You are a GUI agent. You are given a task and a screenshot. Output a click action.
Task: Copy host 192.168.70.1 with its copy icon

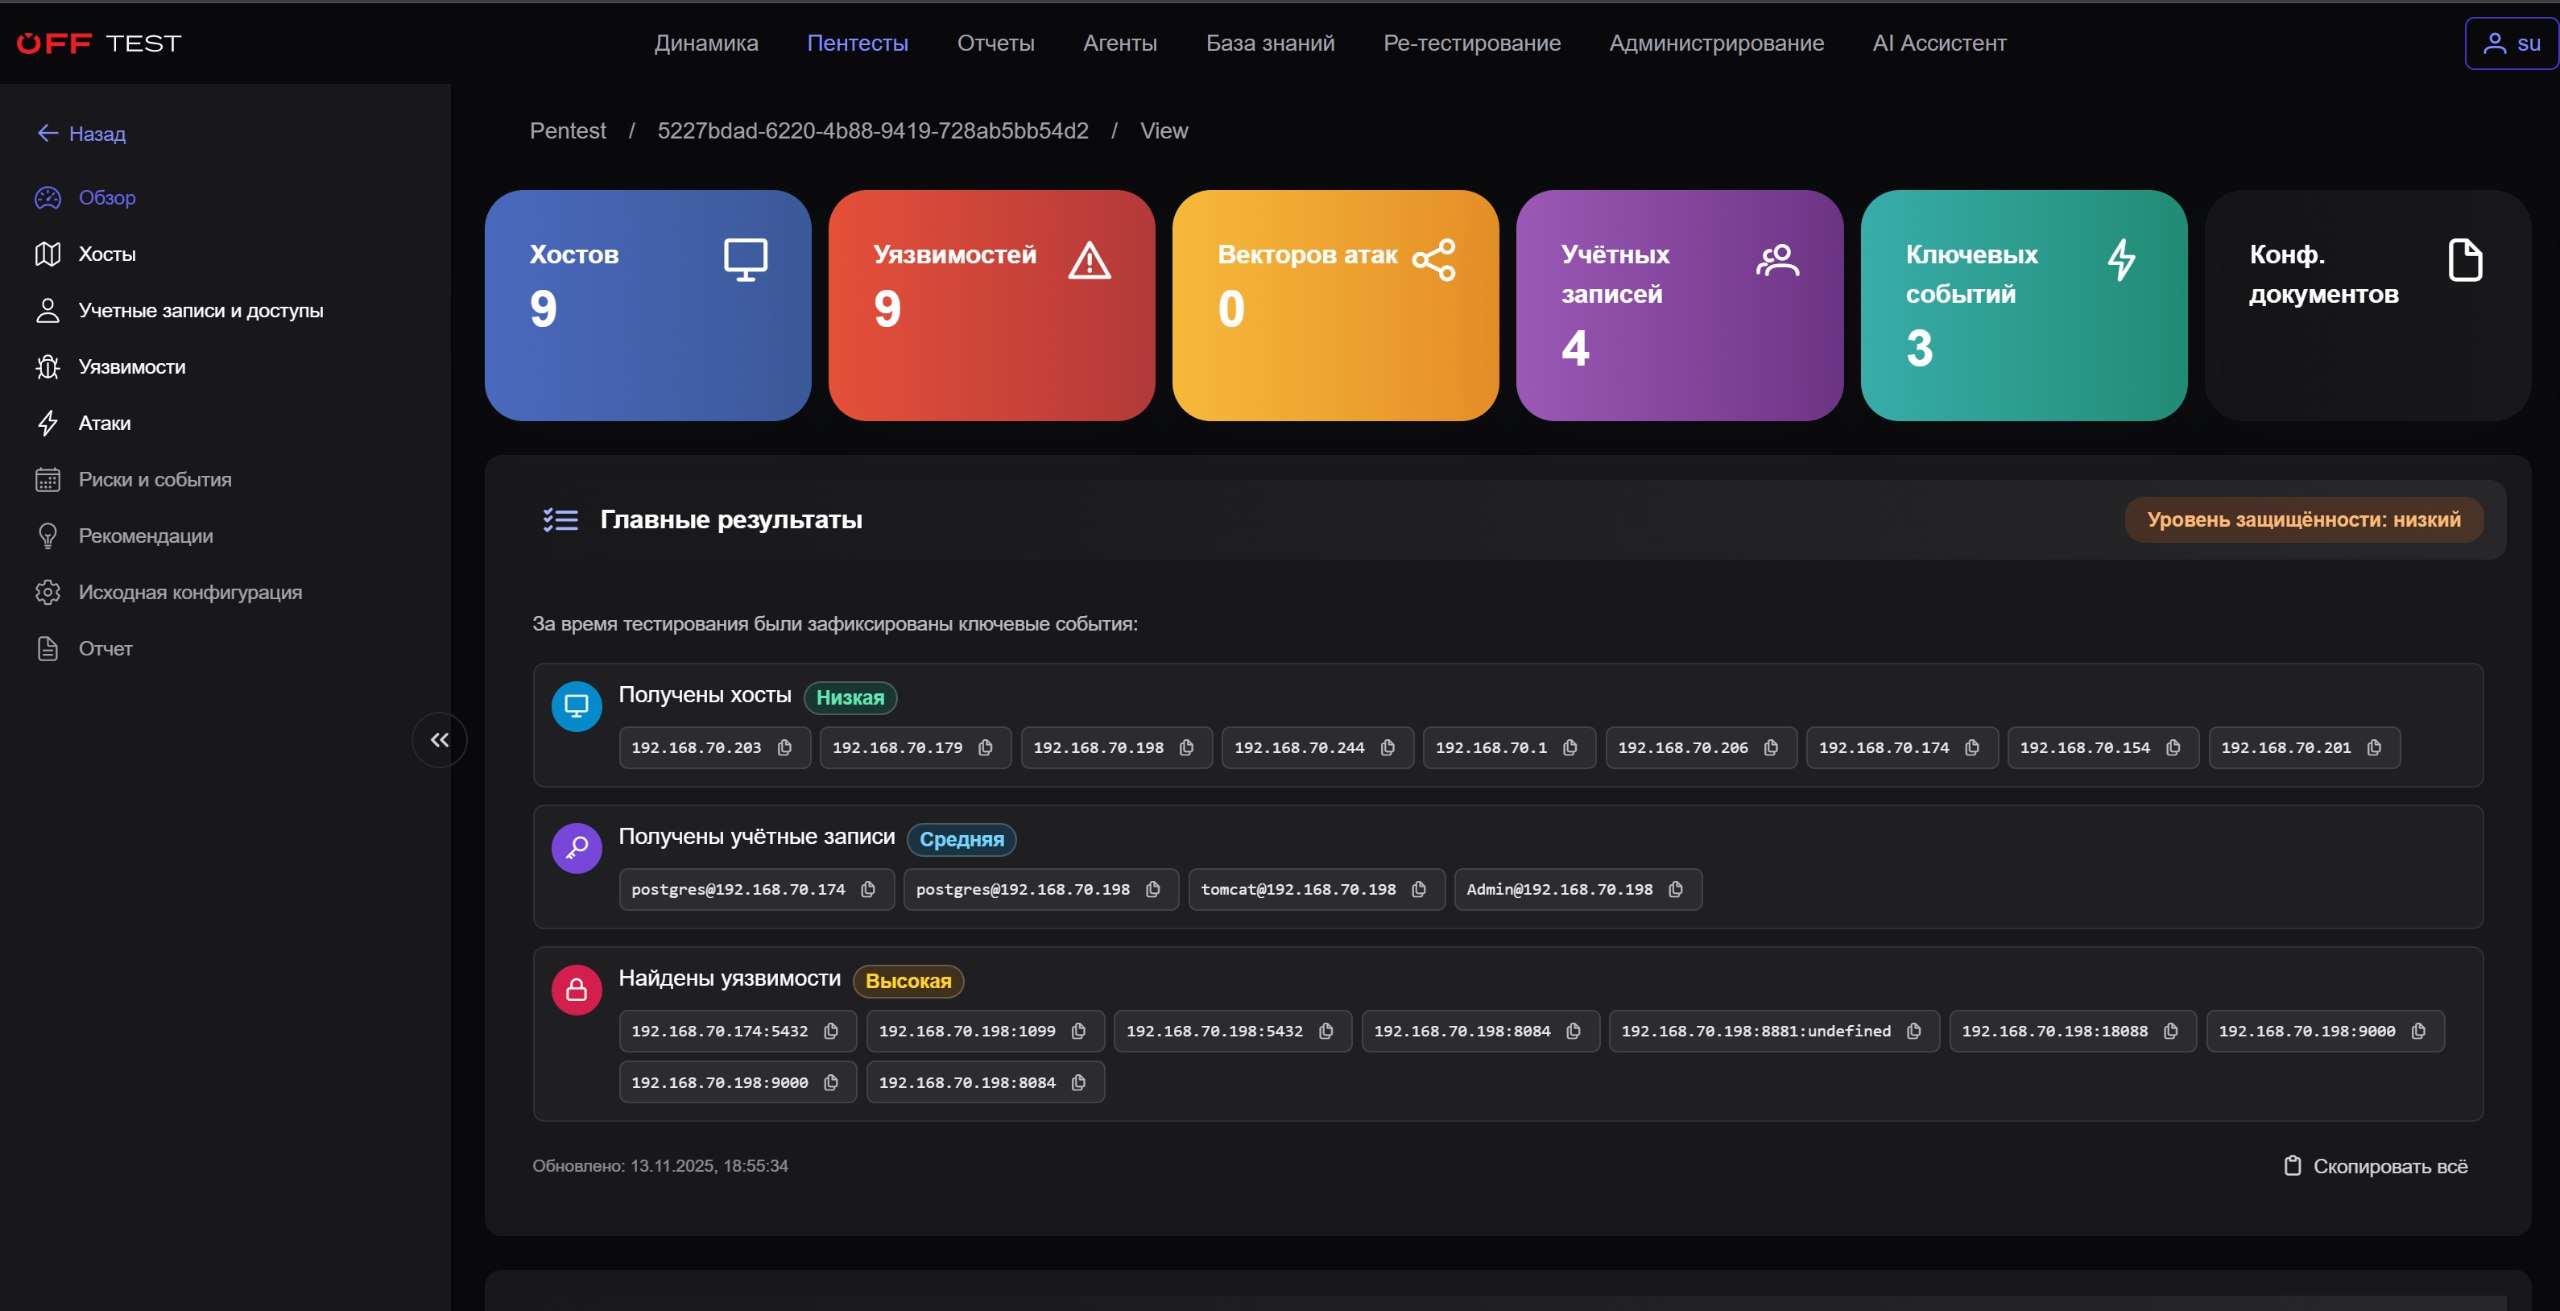[x=1570, y=748]
